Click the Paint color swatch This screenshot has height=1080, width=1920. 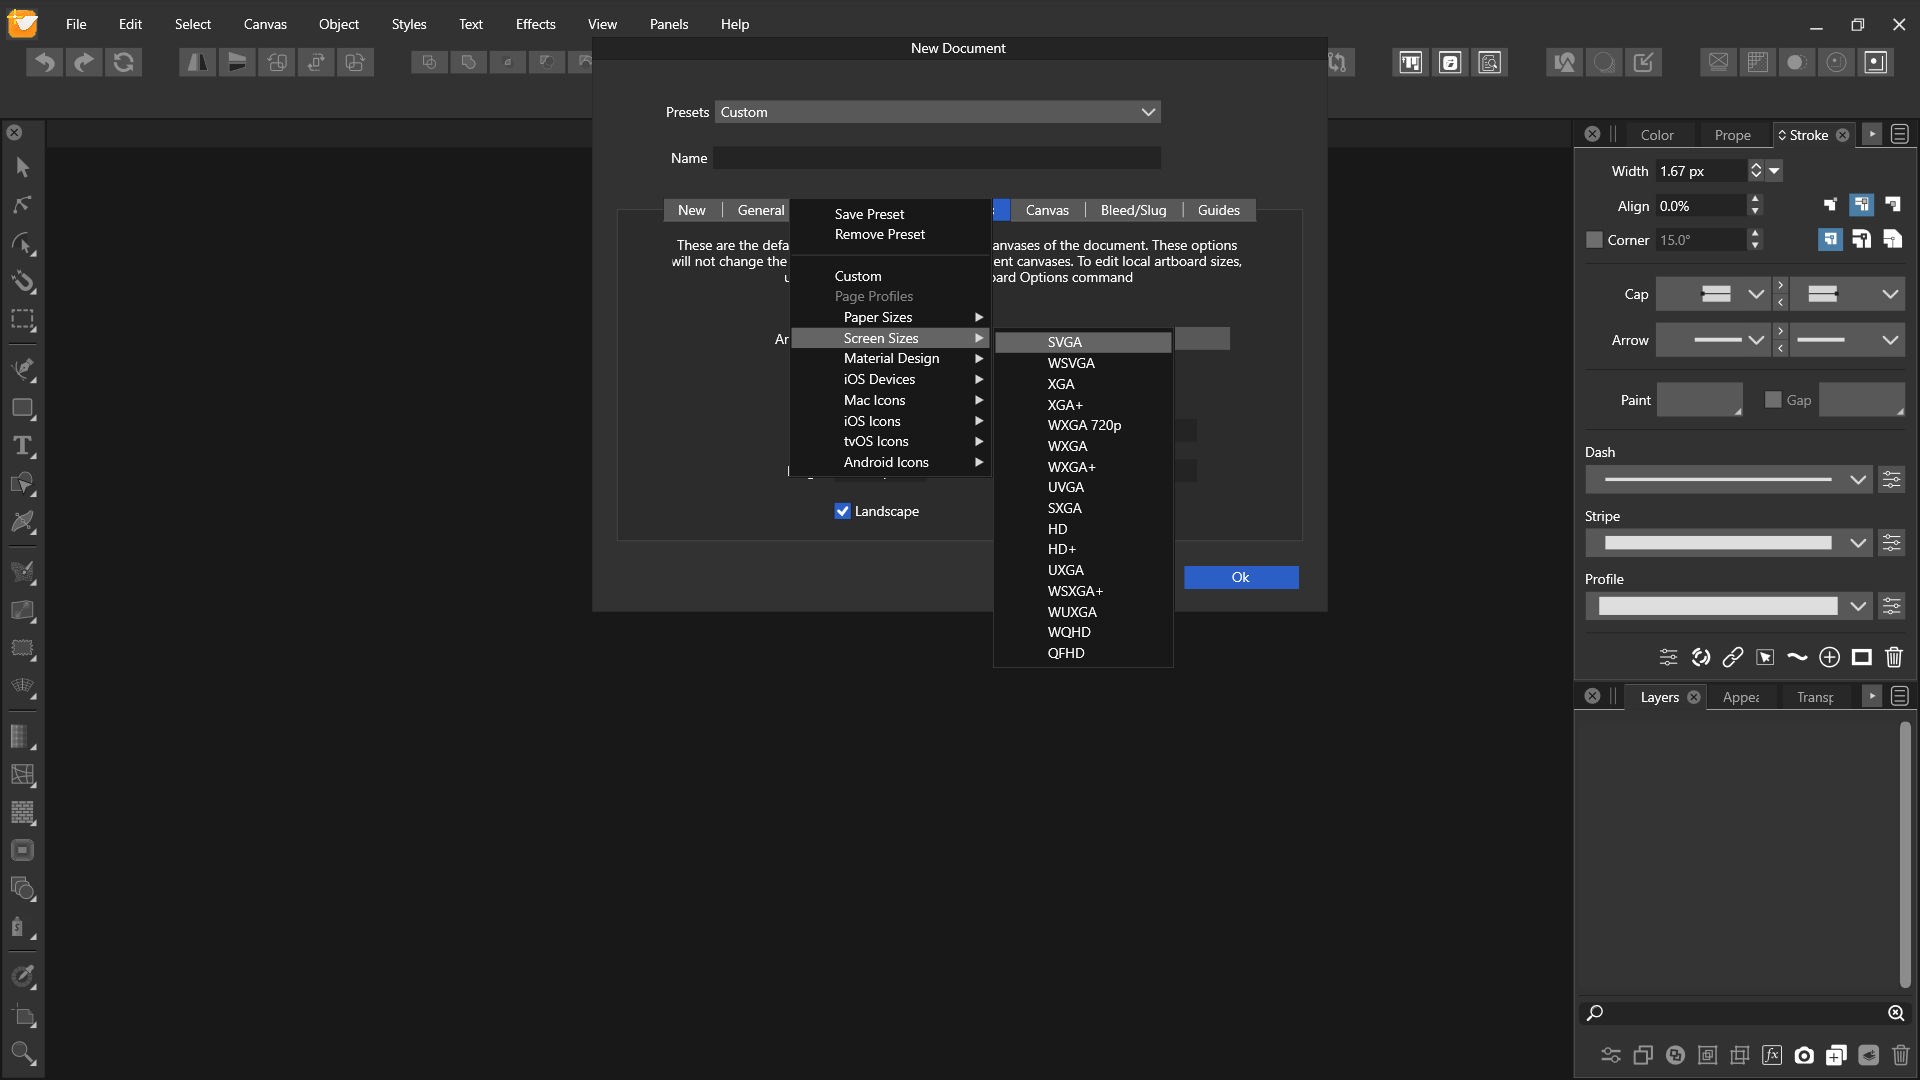point(1698,400)
